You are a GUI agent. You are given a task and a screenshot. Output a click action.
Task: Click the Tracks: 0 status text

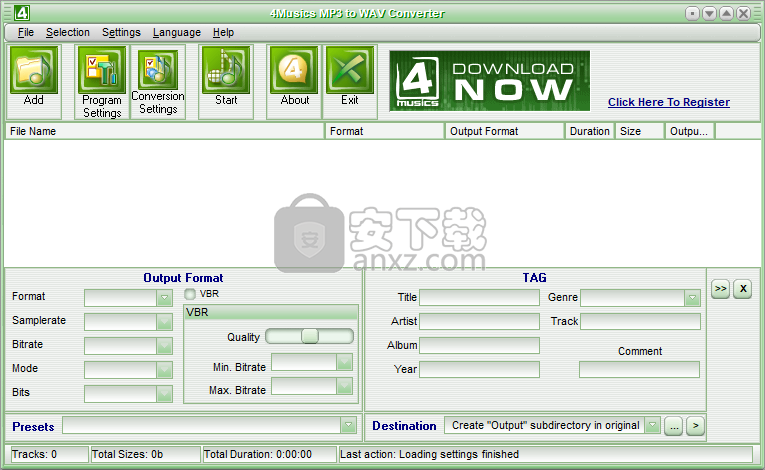click(x=34, y=454)
